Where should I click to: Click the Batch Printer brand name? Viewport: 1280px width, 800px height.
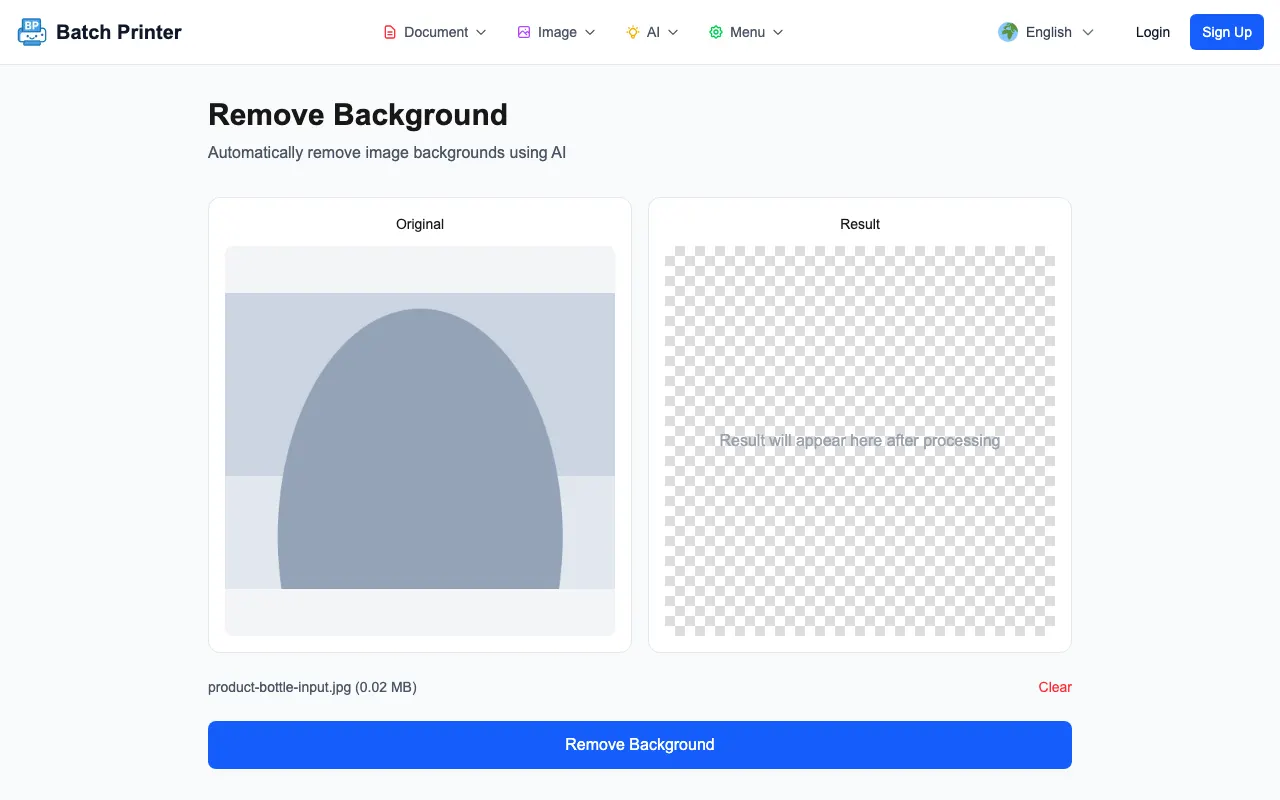pos(119,32)
